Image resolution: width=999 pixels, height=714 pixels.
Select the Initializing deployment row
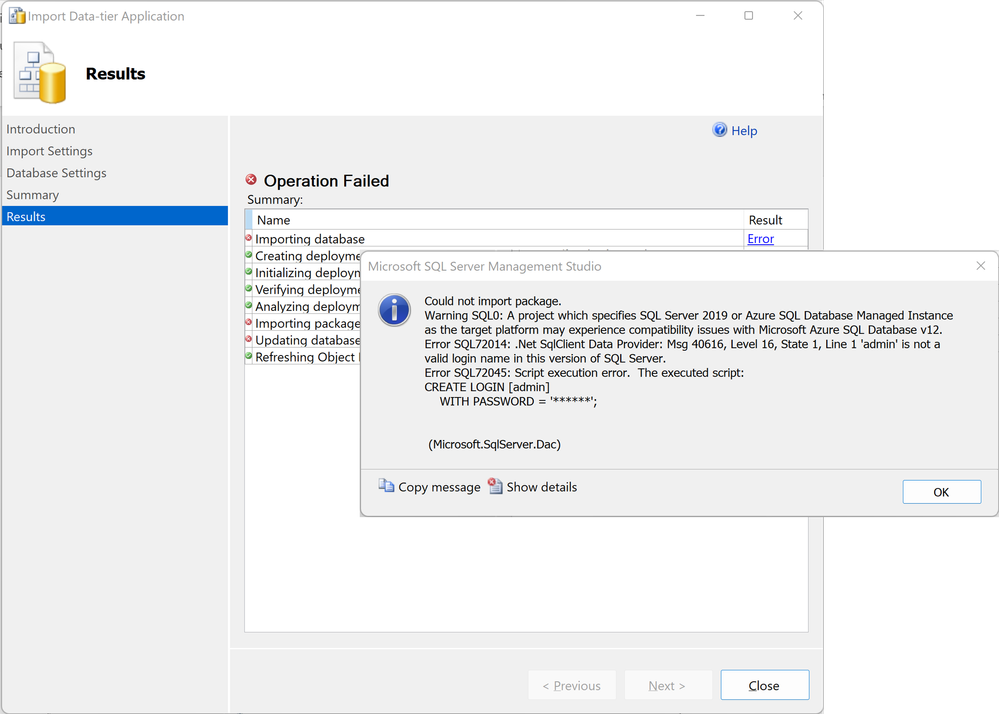pos(303,273)
